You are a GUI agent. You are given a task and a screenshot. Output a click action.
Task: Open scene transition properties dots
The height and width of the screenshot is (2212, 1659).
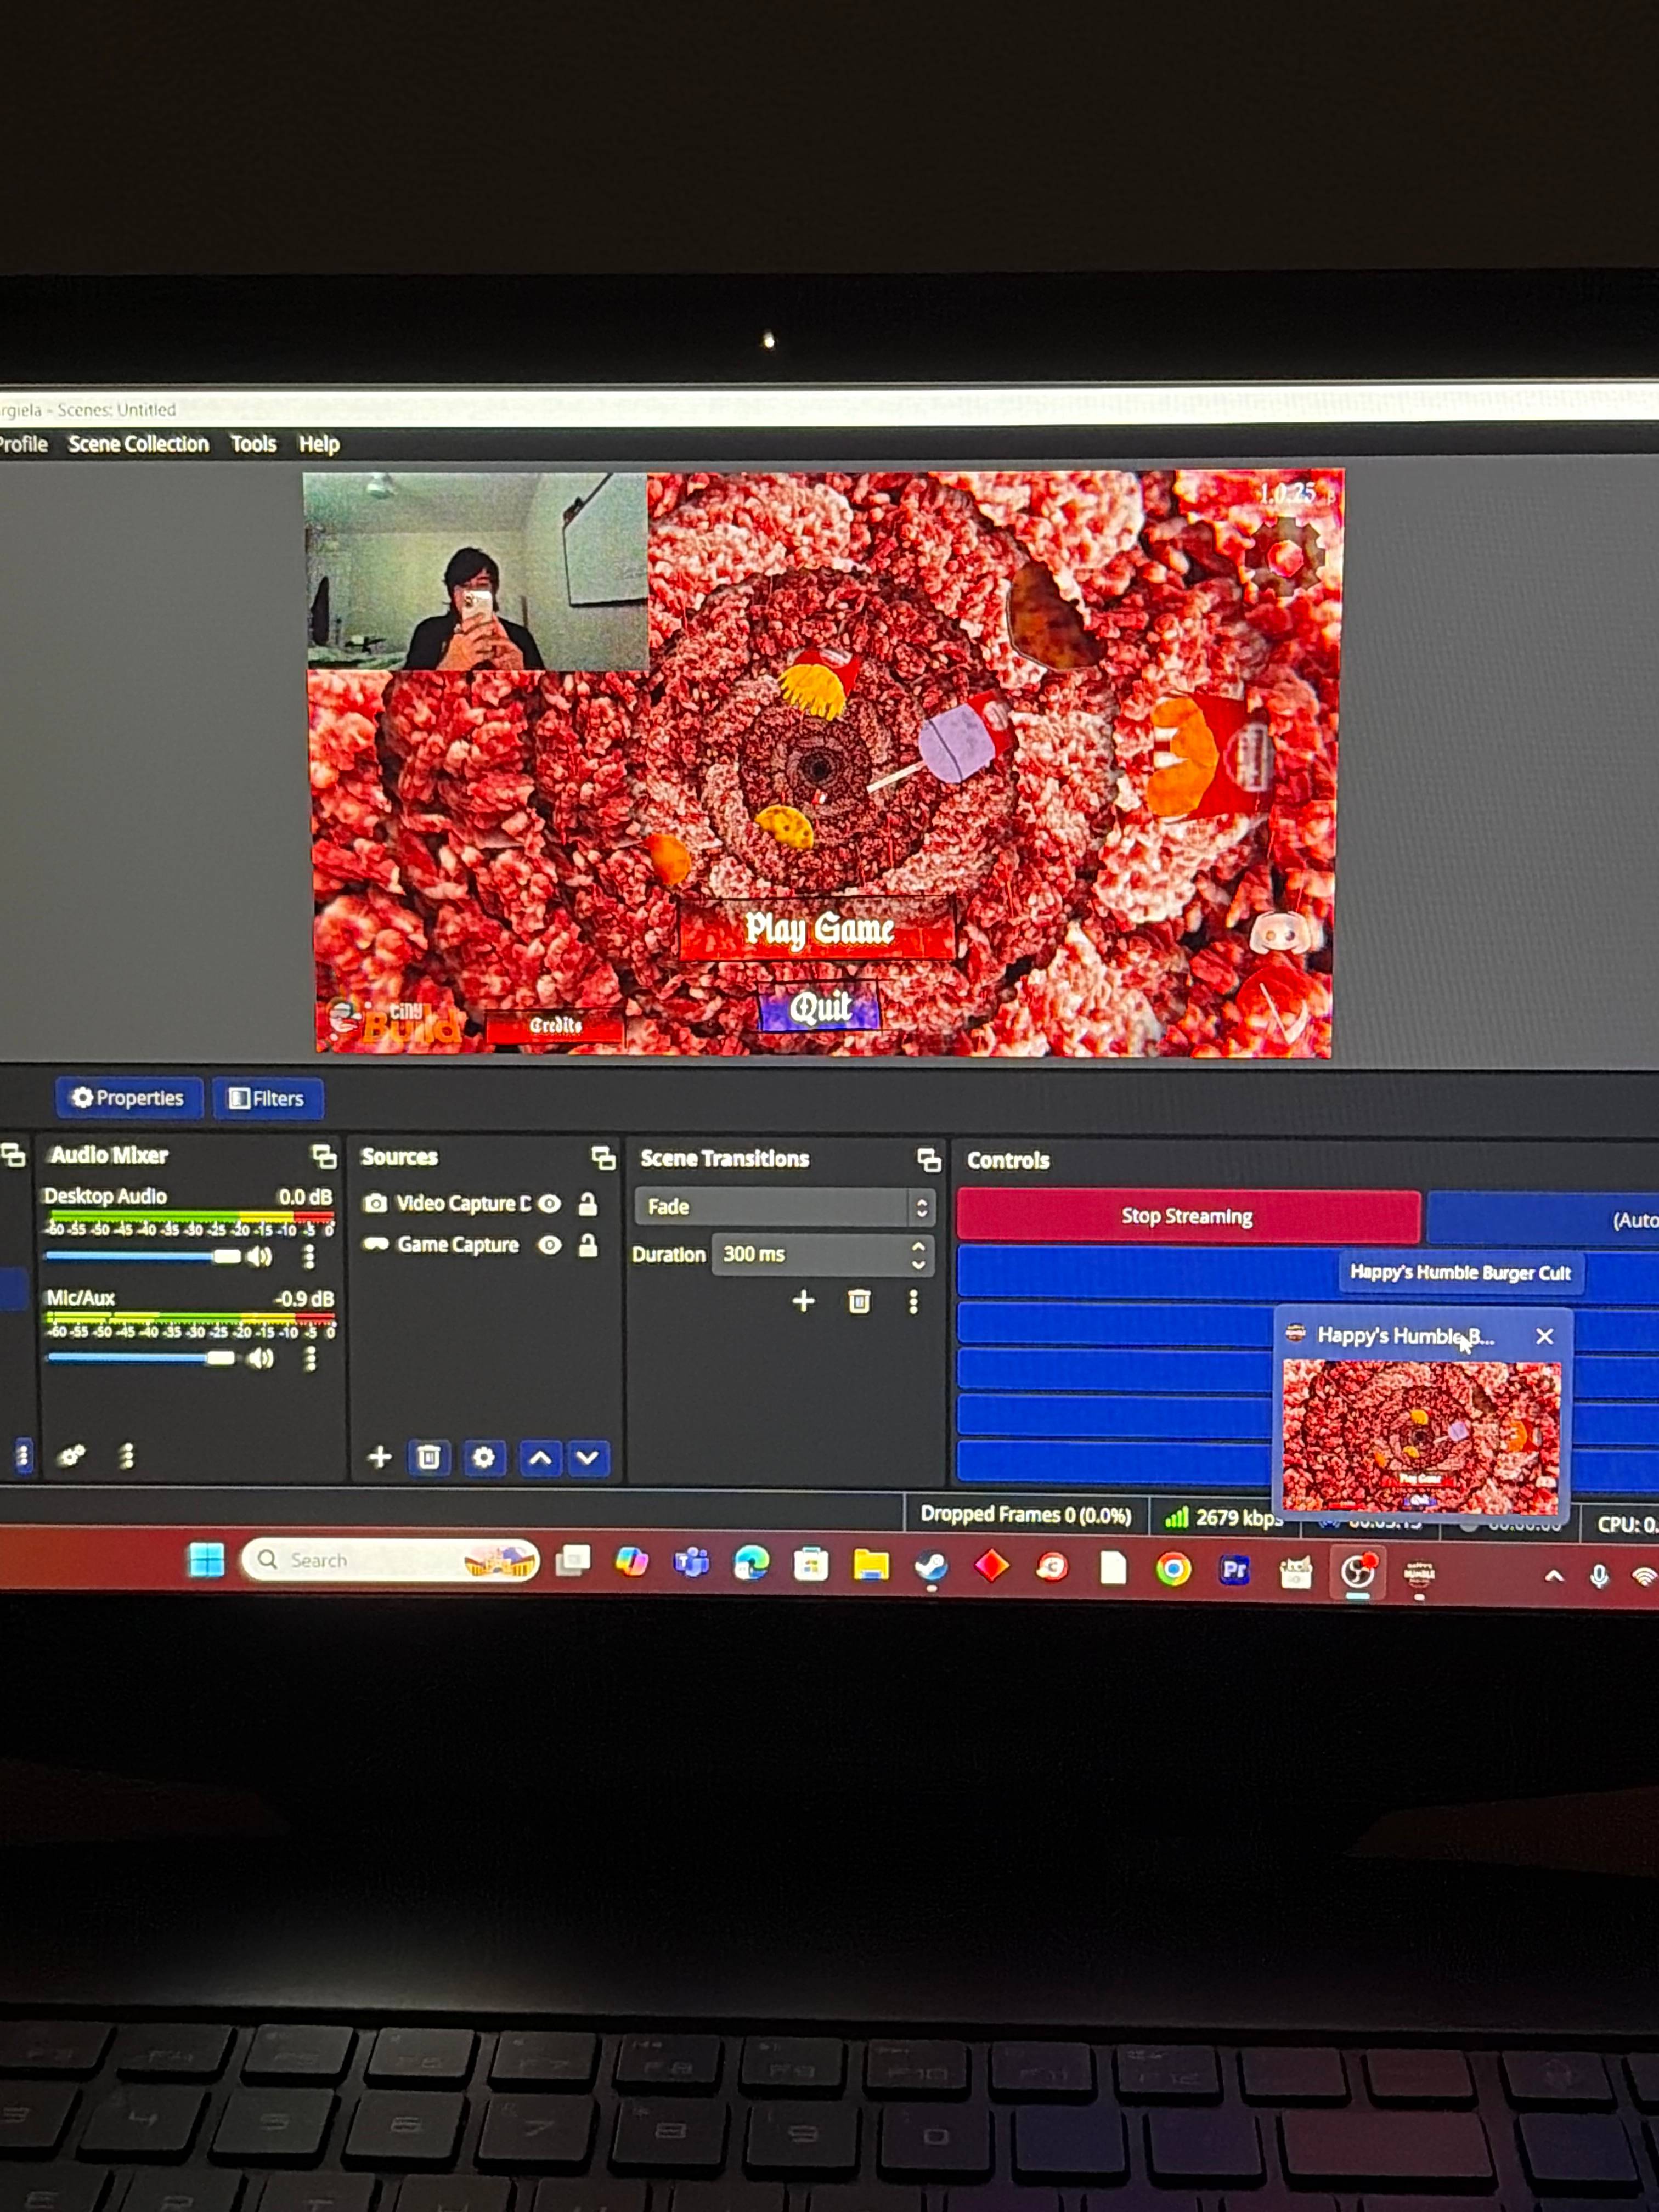[x=913, y=1302]
